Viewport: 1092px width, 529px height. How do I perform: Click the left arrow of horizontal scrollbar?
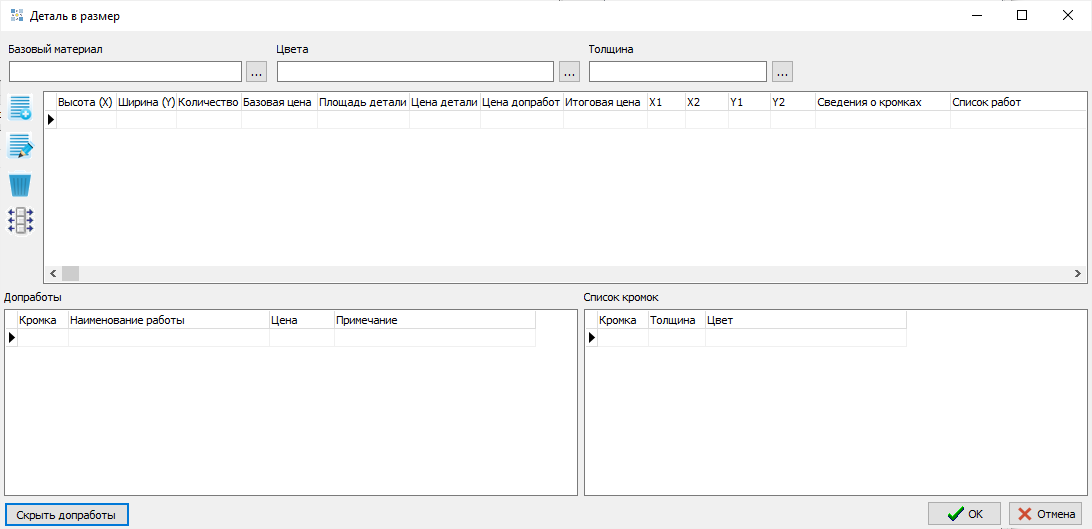tap(52, 274)
